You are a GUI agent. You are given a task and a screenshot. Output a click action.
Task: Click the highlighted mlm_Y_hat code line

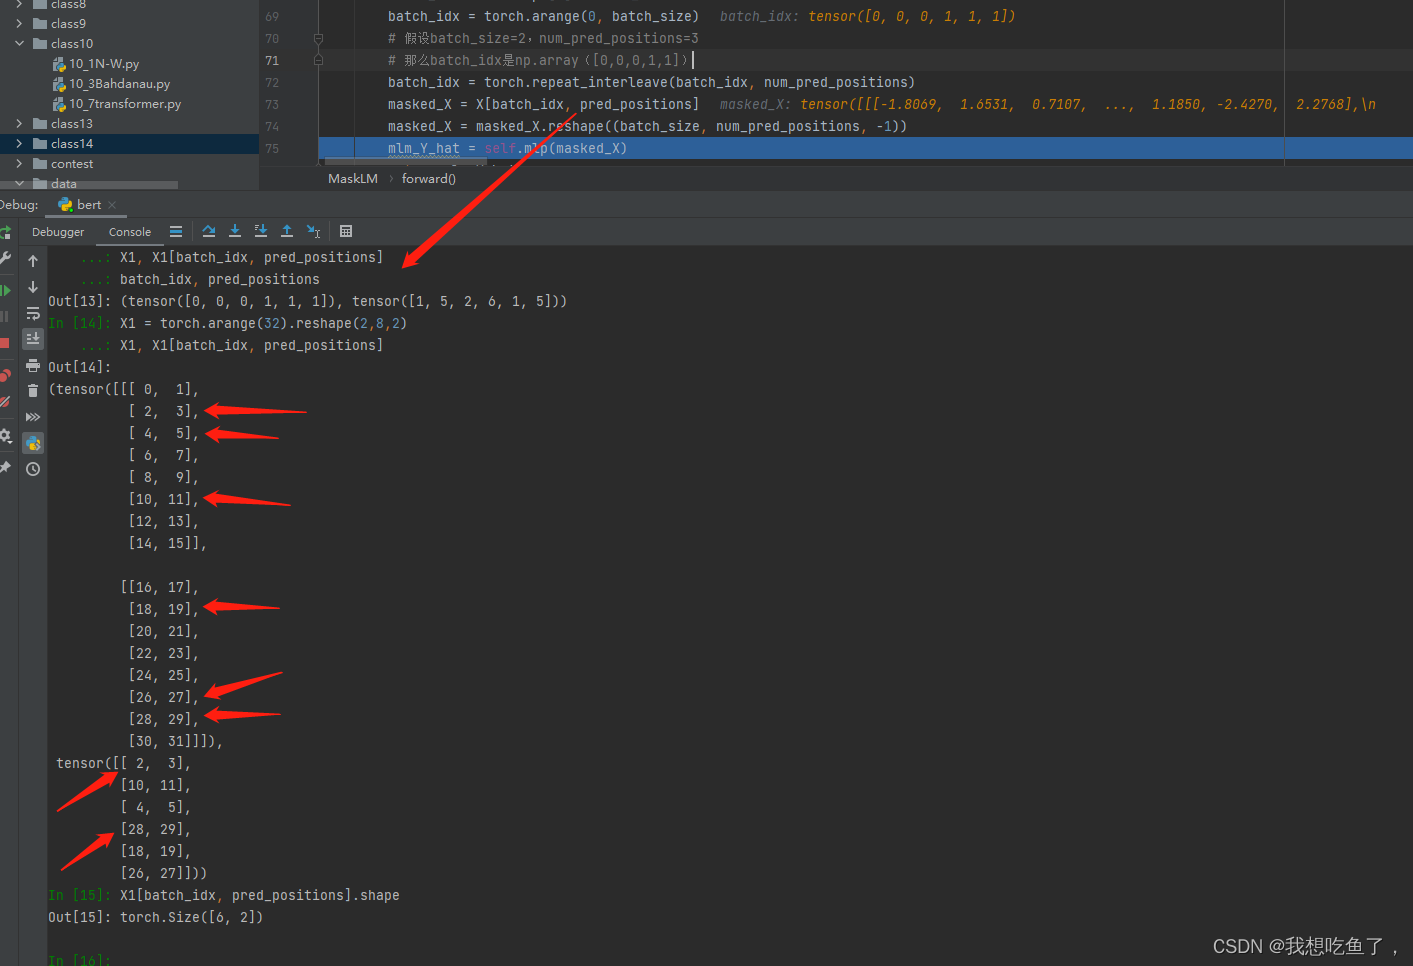(865, 148)
